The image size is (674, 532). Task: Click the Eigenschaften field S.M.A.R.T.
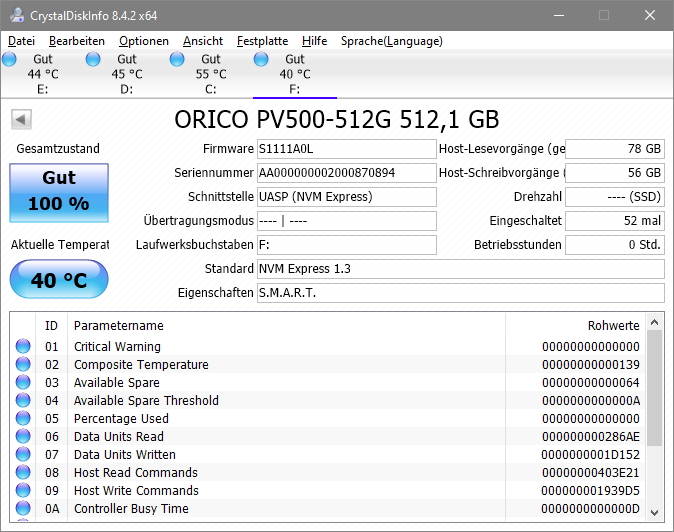coord(461,293)
